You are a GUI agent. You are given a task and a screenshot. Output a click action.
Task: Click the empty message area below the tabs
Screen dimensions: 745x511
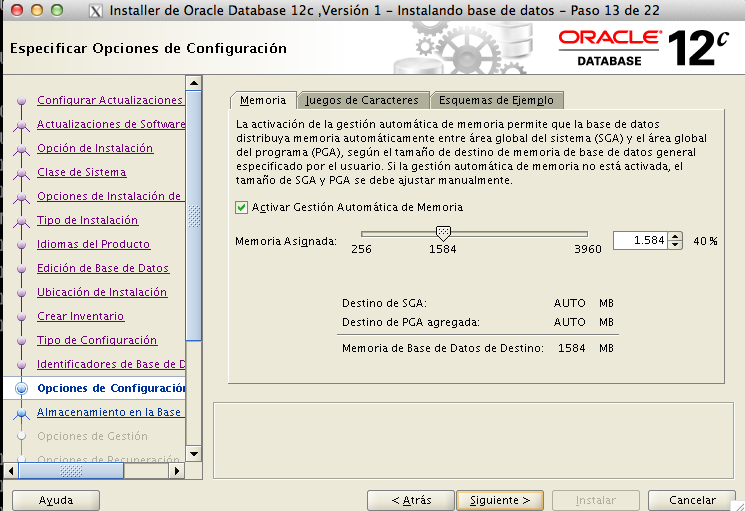474,441
